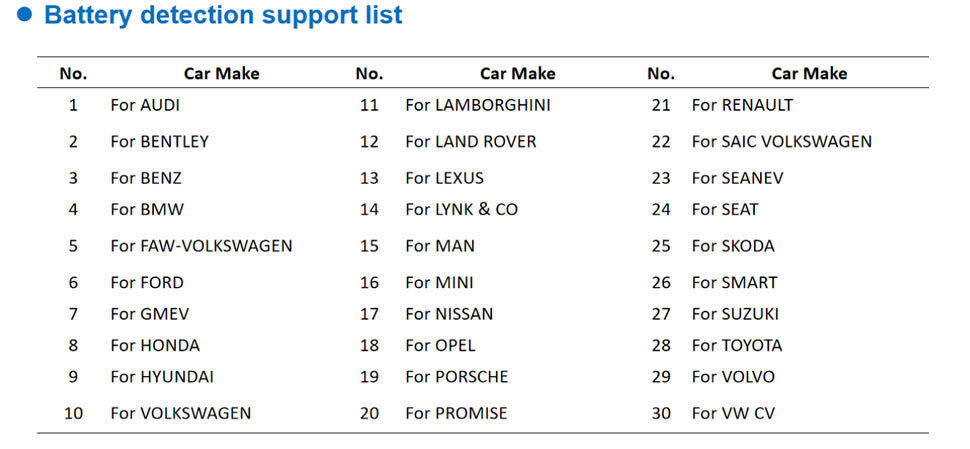The height and width of the screenshot is (449, 970).
Task: Select "For SAIC VOLKSWAGEN" in the list
Action: point(781,142)
